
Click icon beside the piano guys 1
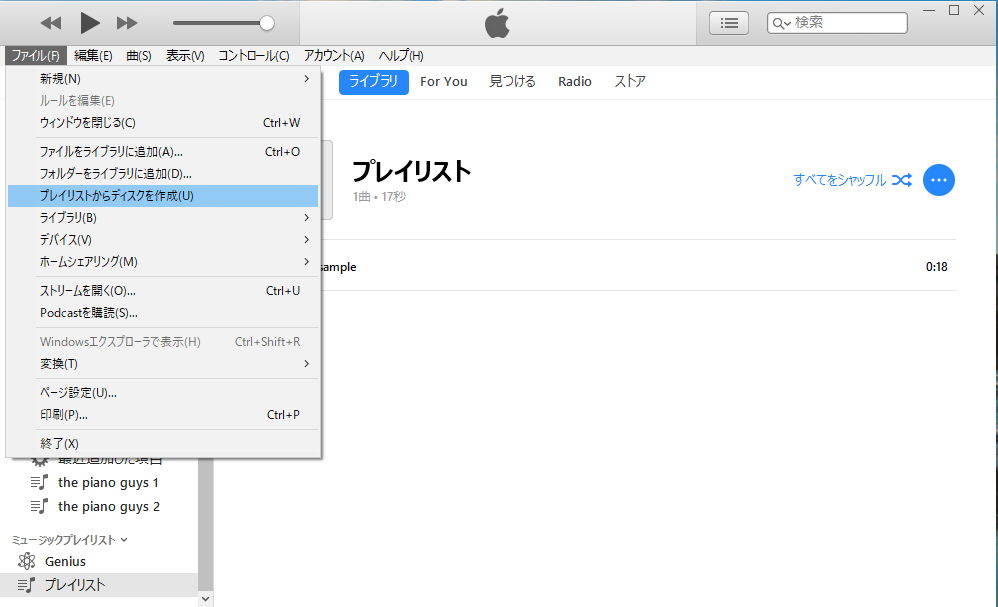39,482
